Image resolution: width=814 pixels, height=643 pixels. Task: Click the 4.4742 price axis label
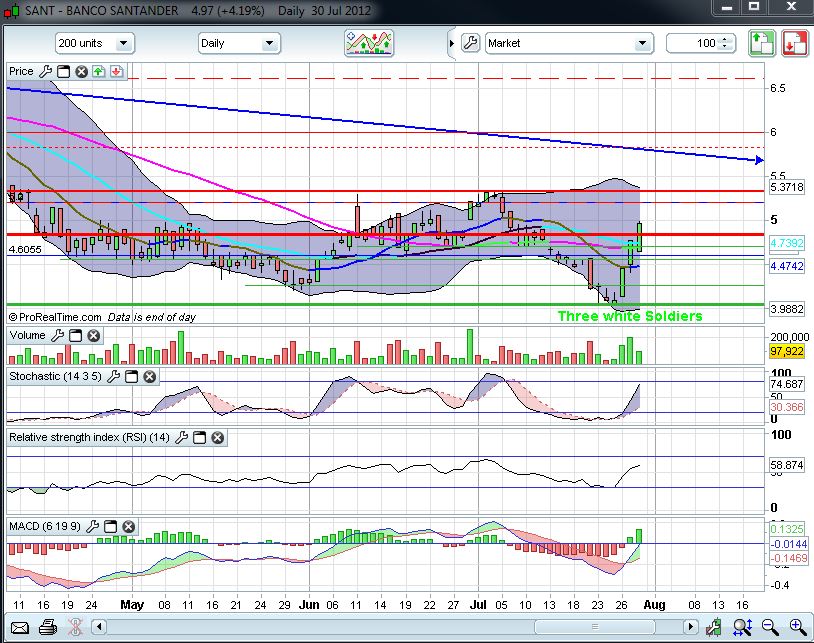click(787, 266)
